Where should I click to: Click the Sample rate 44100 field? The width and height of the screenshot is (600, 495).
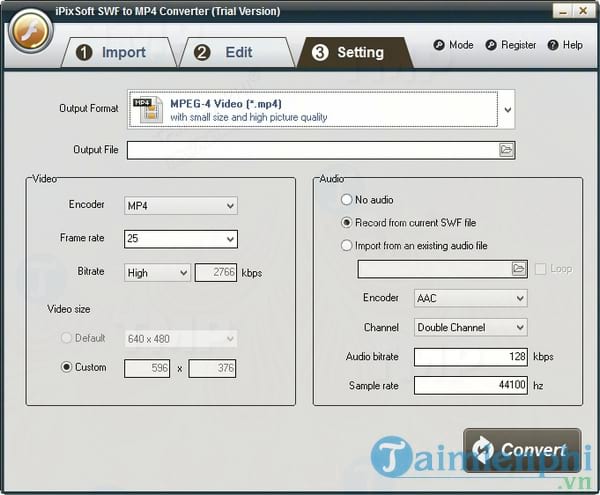(x=471, y=385)
